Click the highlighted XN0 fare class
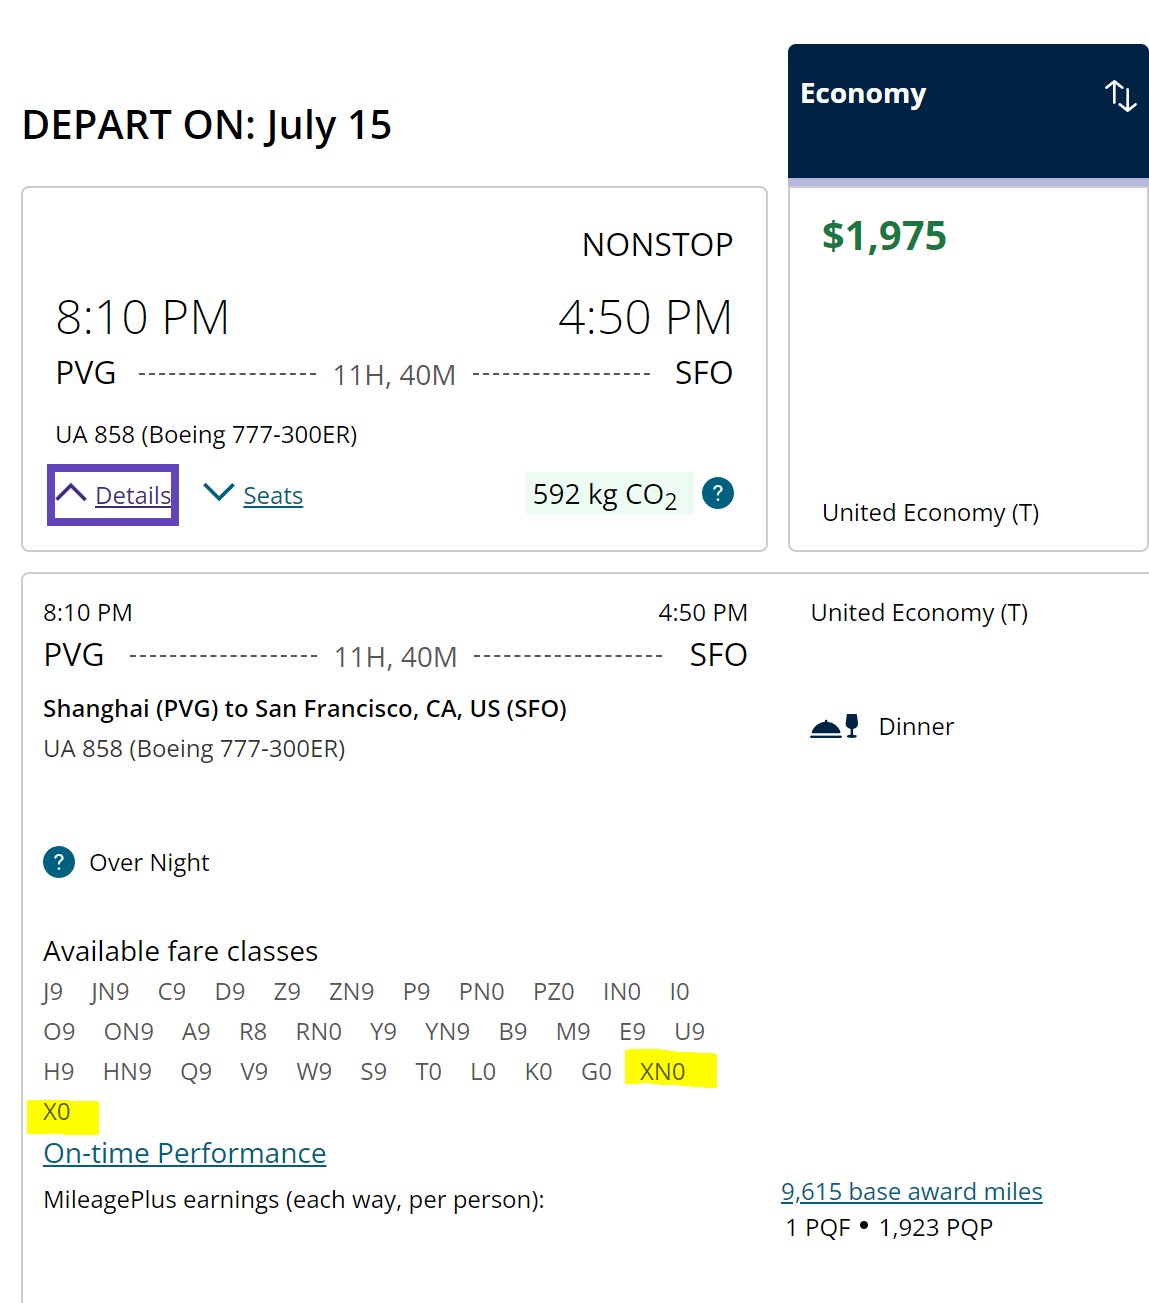Viewport: 1149px width, 1303px height. pyautogui.click(x=663, y=1072)
